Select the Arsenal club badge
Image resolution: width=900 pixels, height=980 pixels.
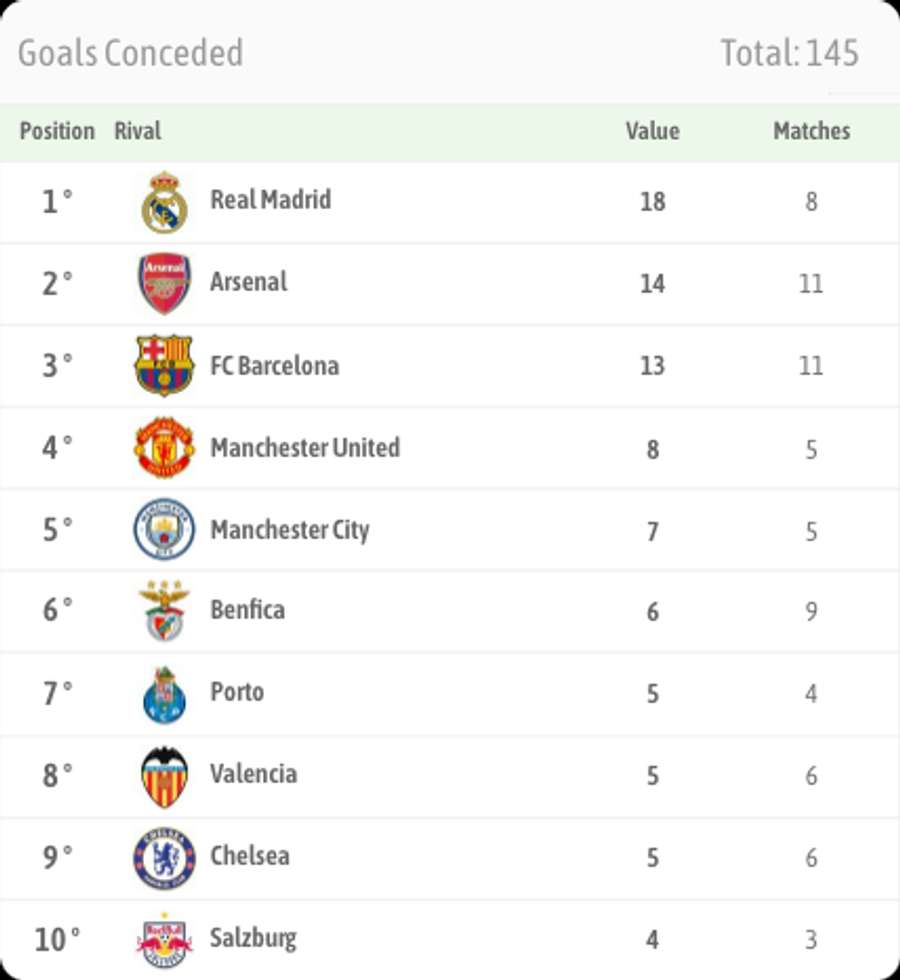pyautogui.click(x=163, y=282)
